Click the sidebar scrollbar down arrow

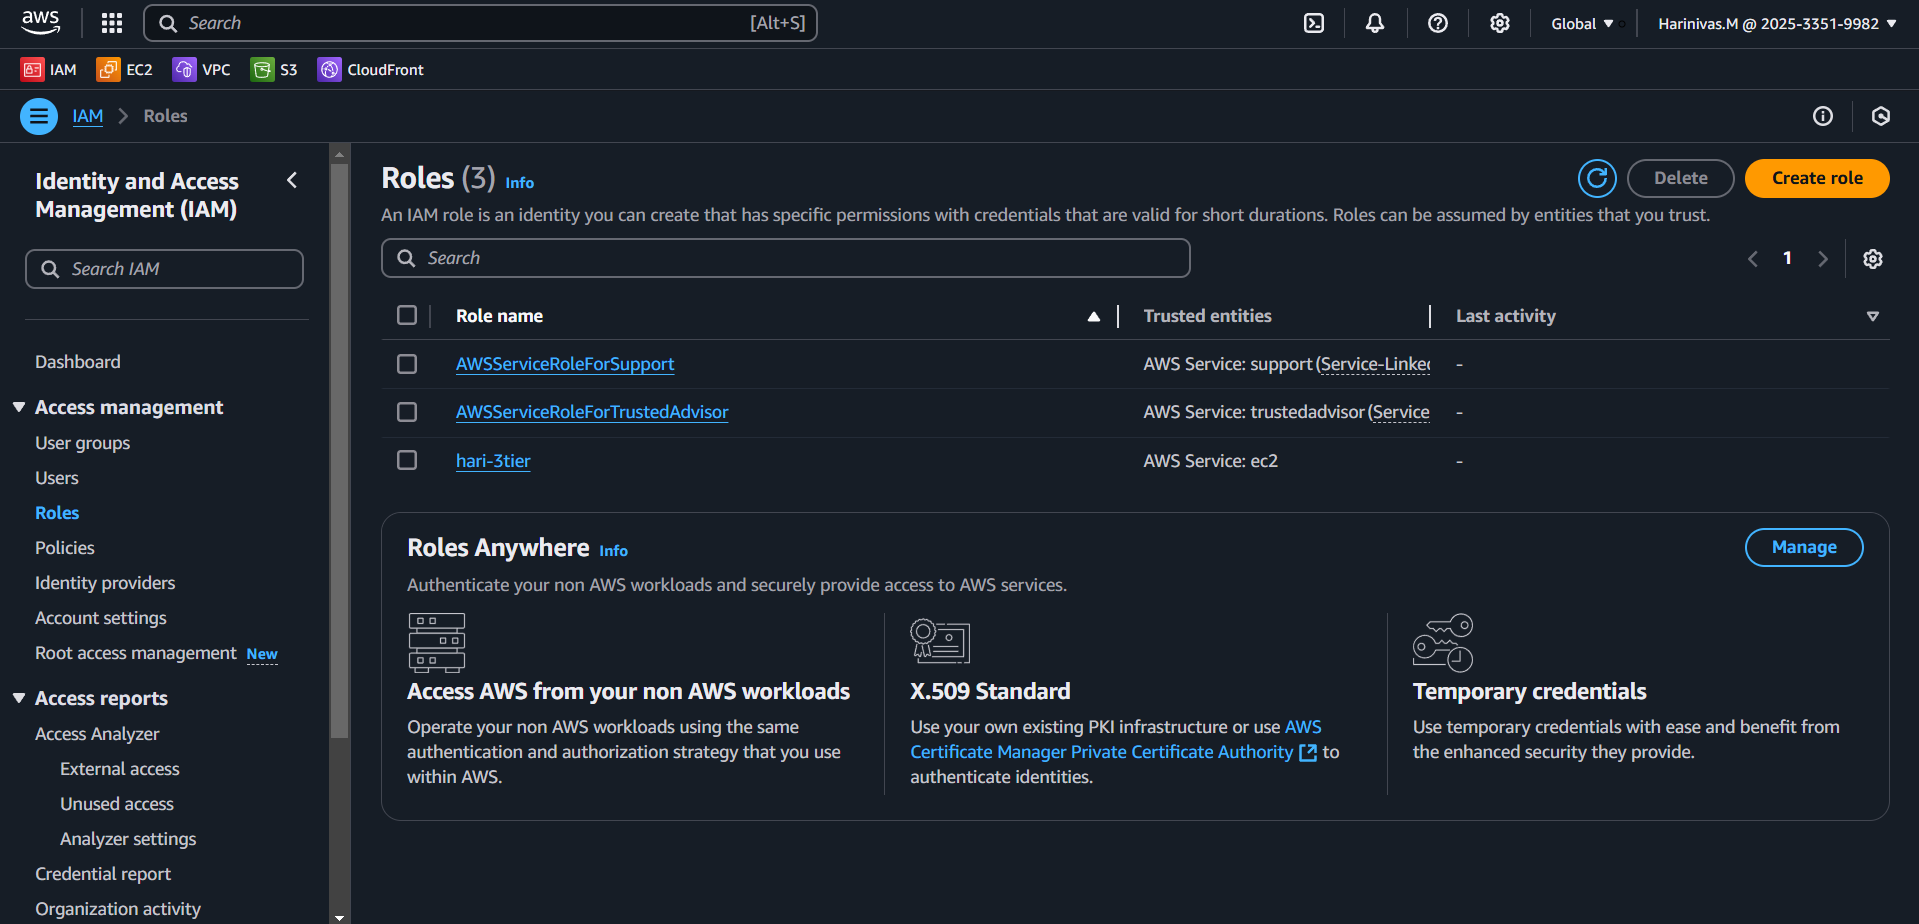click(339, 916)
